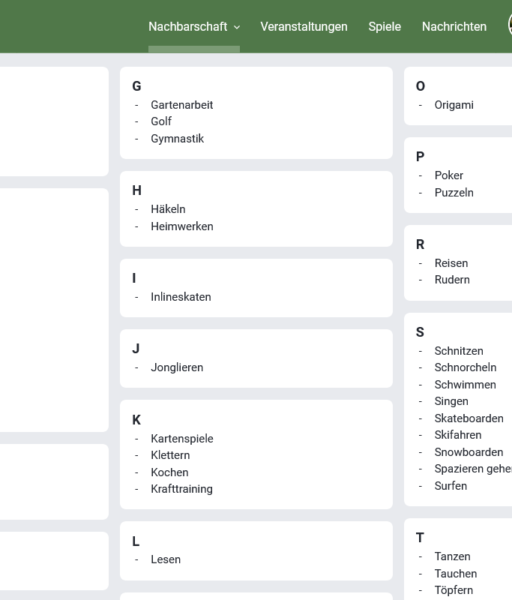Choose Krafttraining in section K
The width and height of the screenshot is (512, 600).
click(x=181, y=489)
